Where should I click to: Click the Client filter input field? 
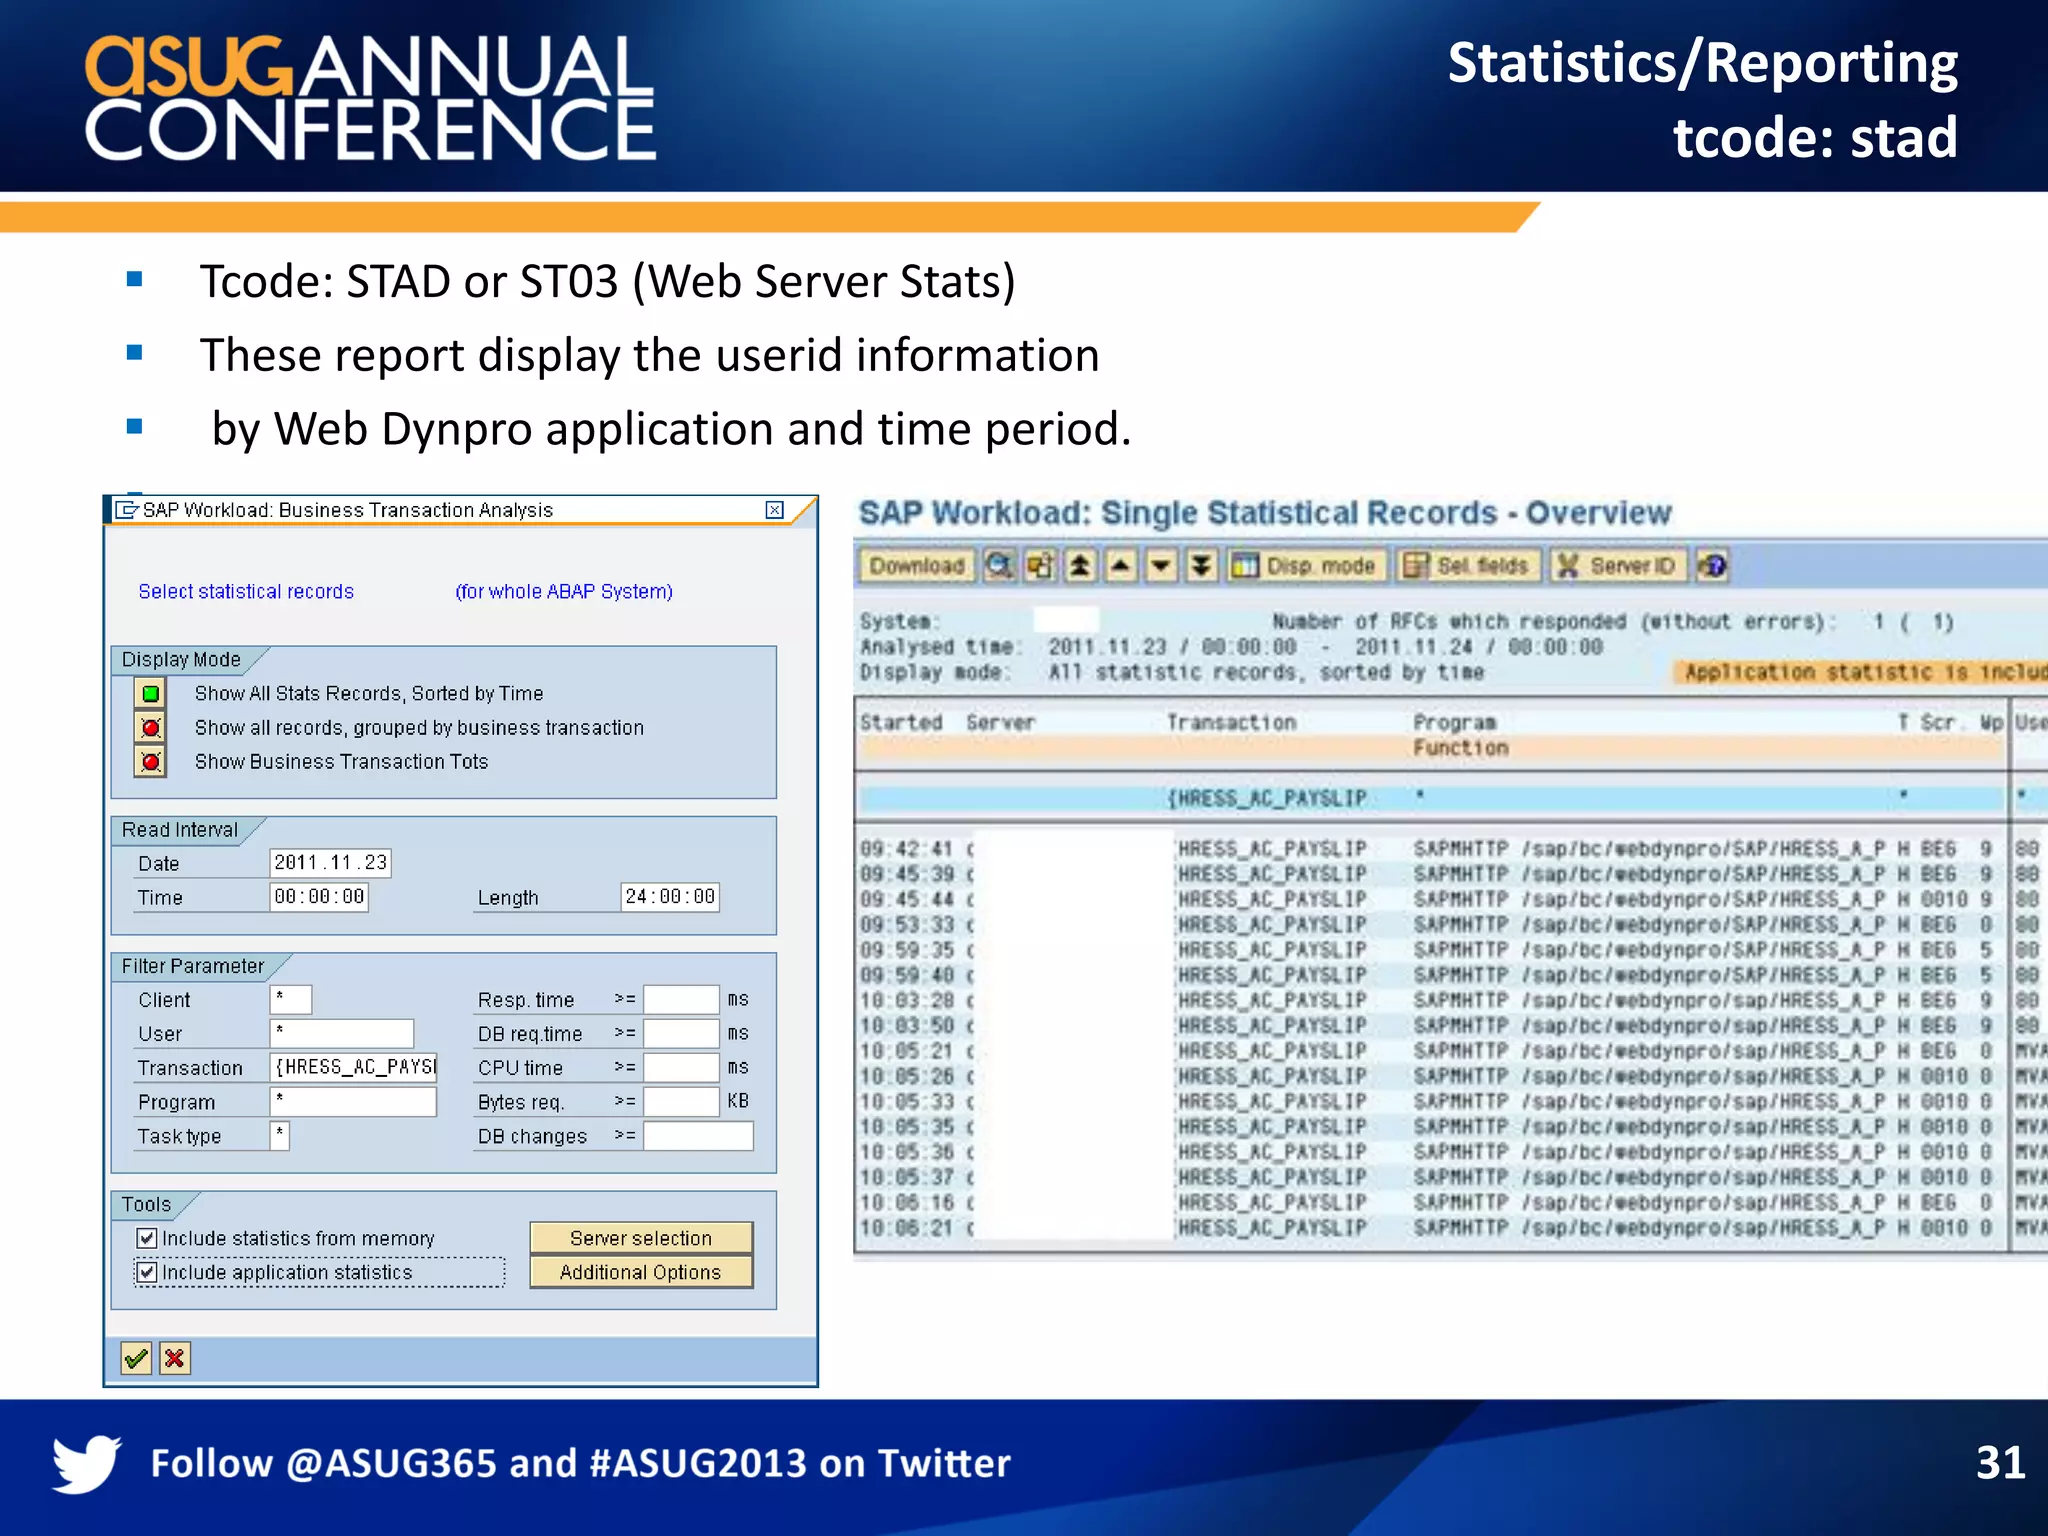[x=291, y=999]
